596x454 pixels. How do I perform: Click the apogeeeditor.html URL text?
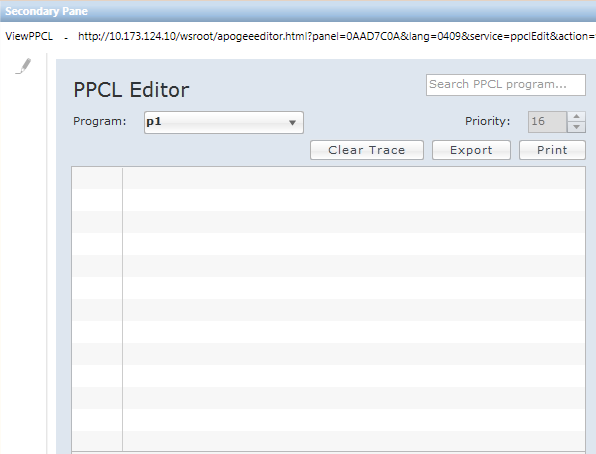pos(337,37)
